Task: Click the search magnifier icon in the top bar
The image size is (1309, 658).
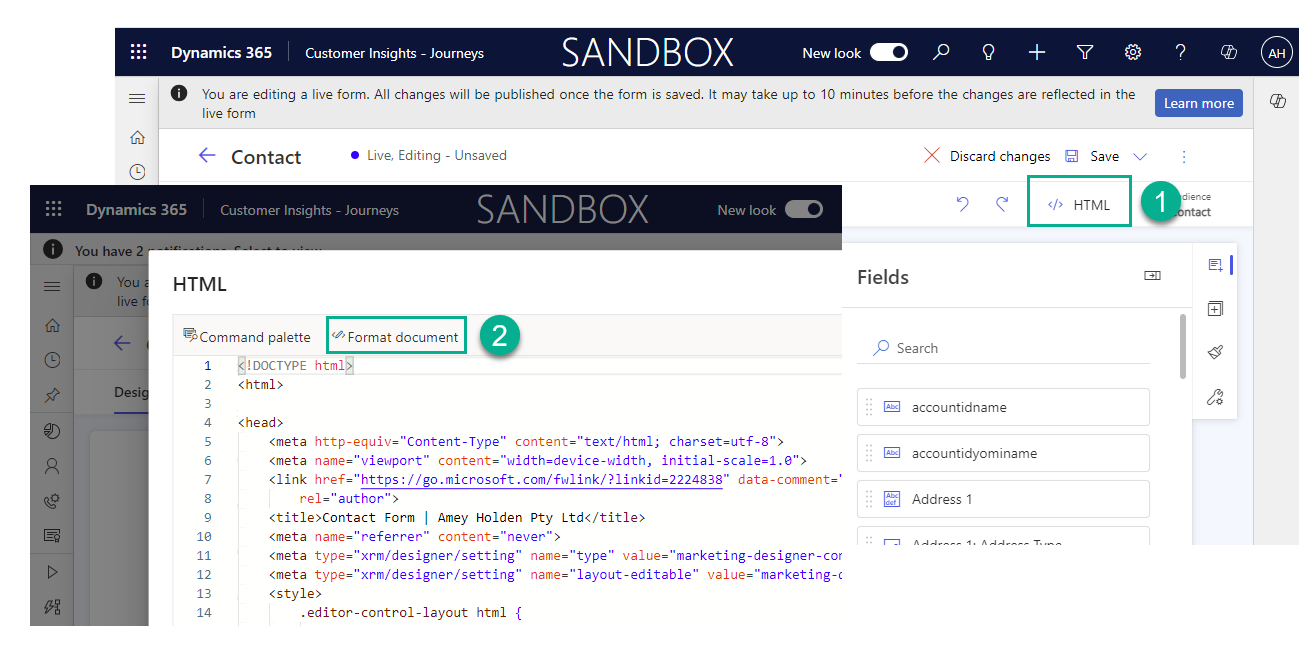Action: (x=940, y=51)
